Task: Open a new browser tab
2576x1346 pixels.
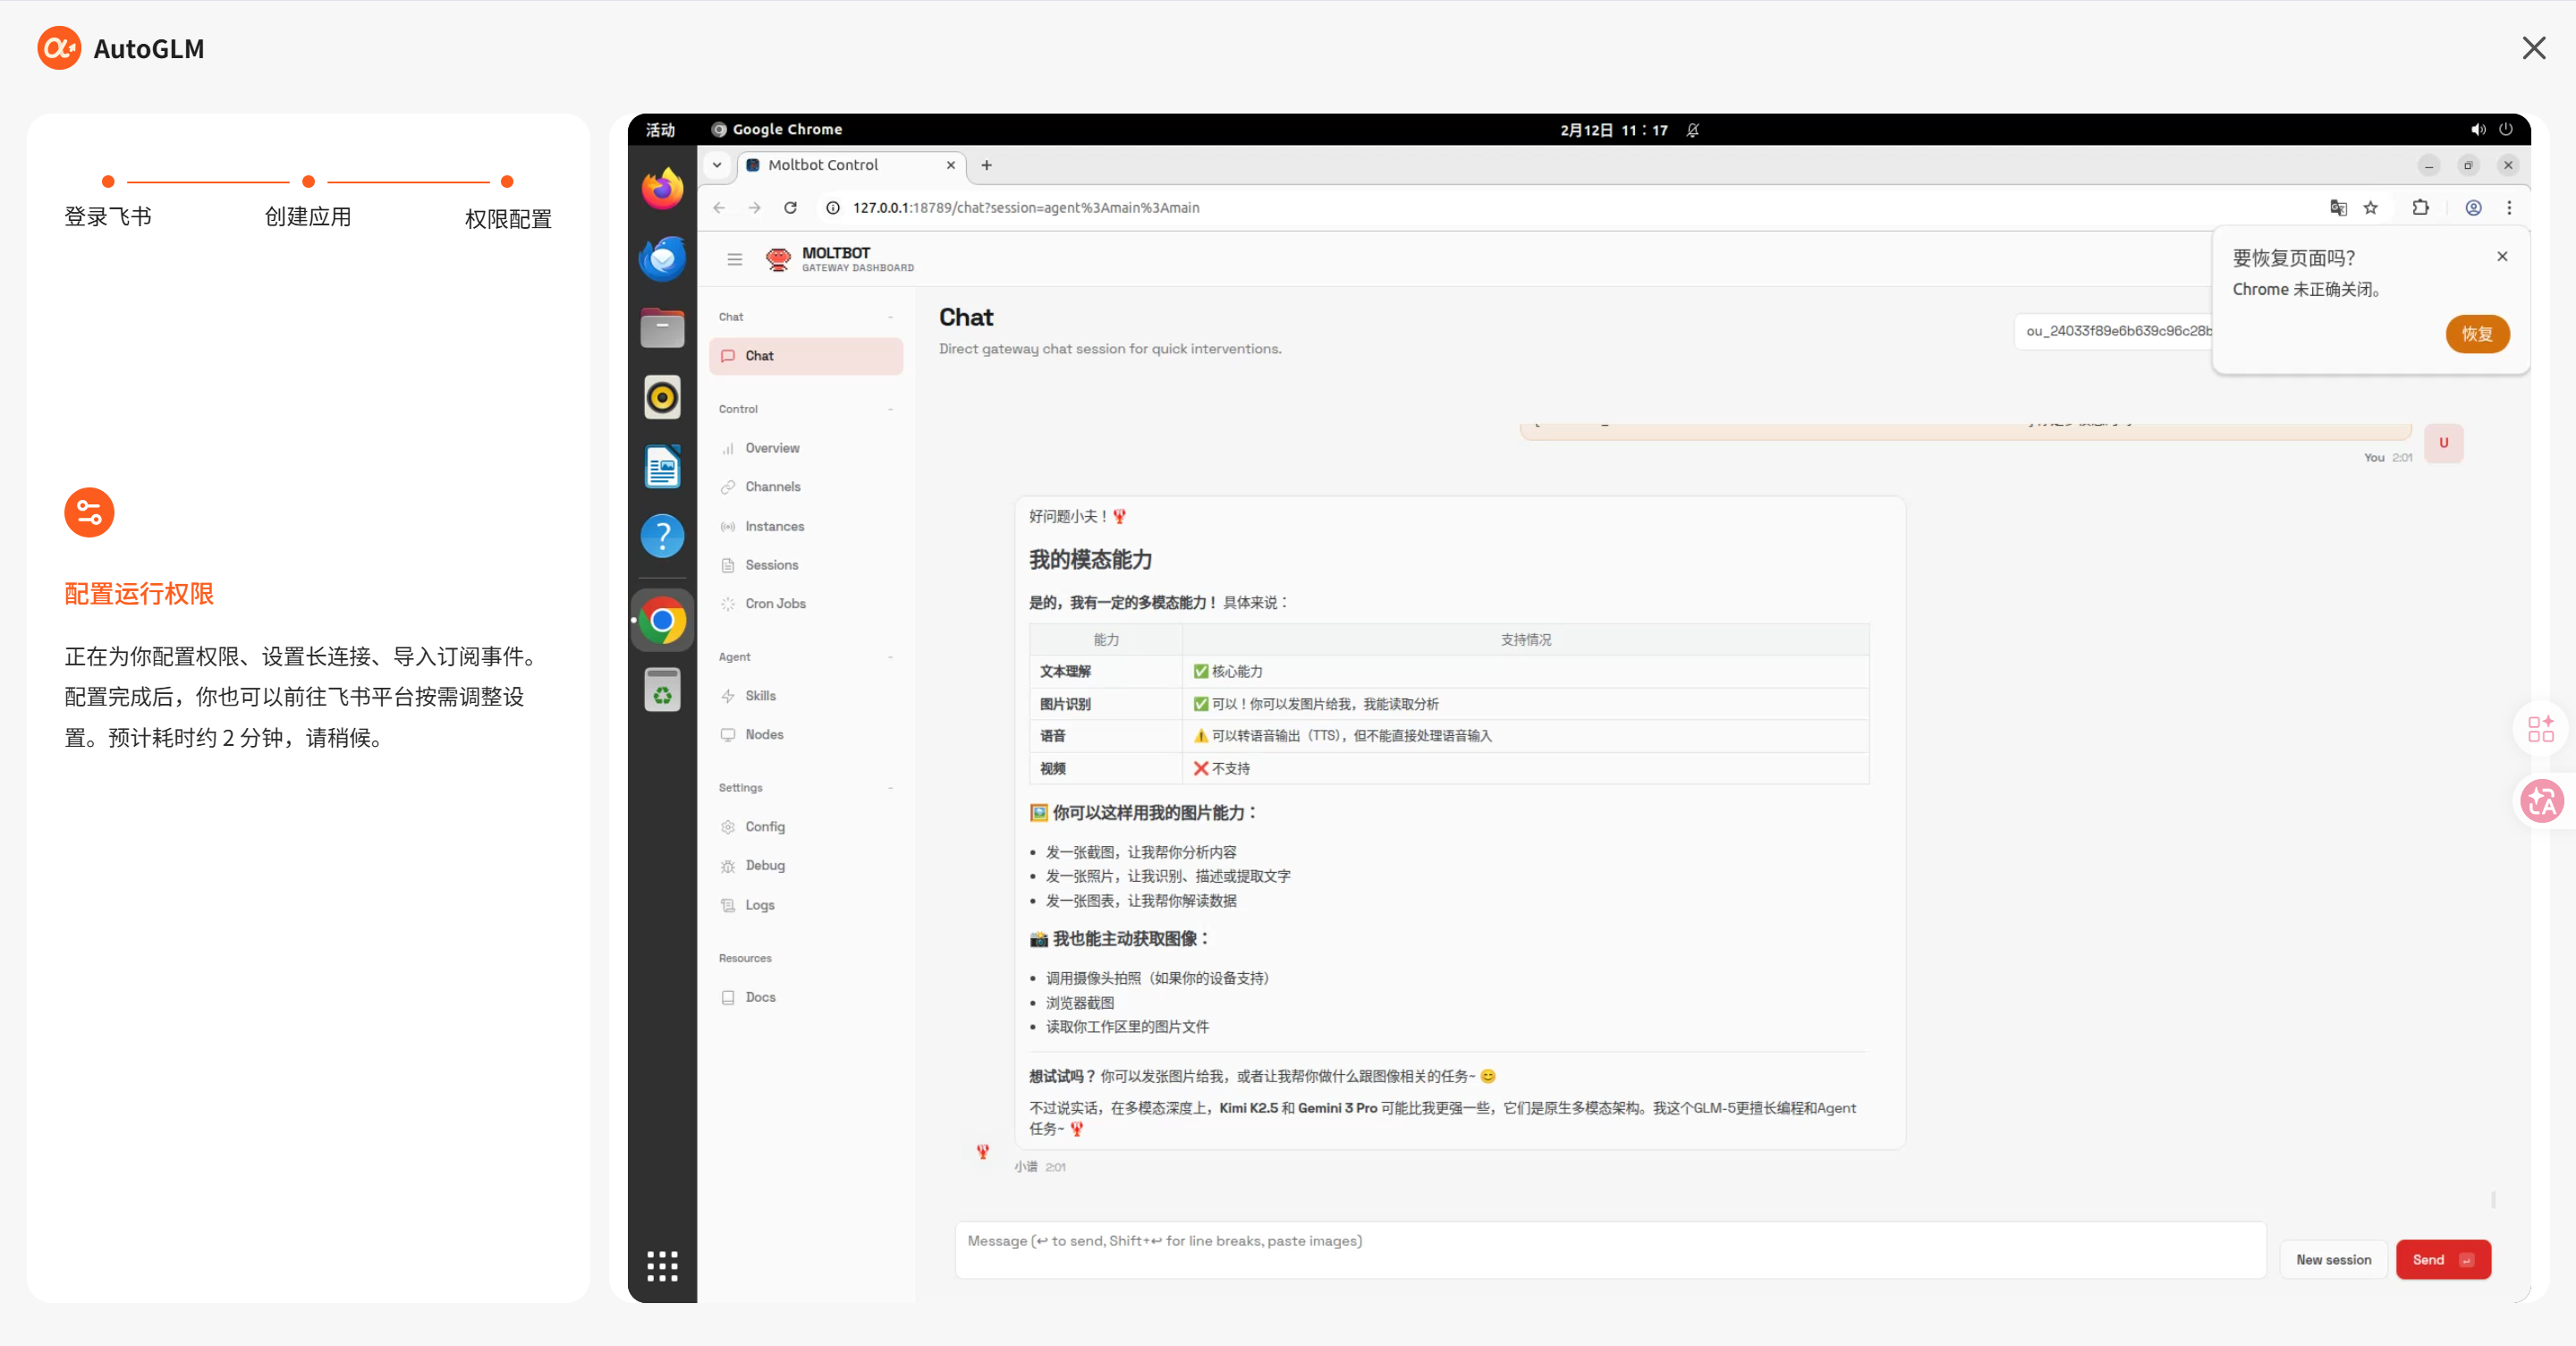Action: click(x=986, y=165)
